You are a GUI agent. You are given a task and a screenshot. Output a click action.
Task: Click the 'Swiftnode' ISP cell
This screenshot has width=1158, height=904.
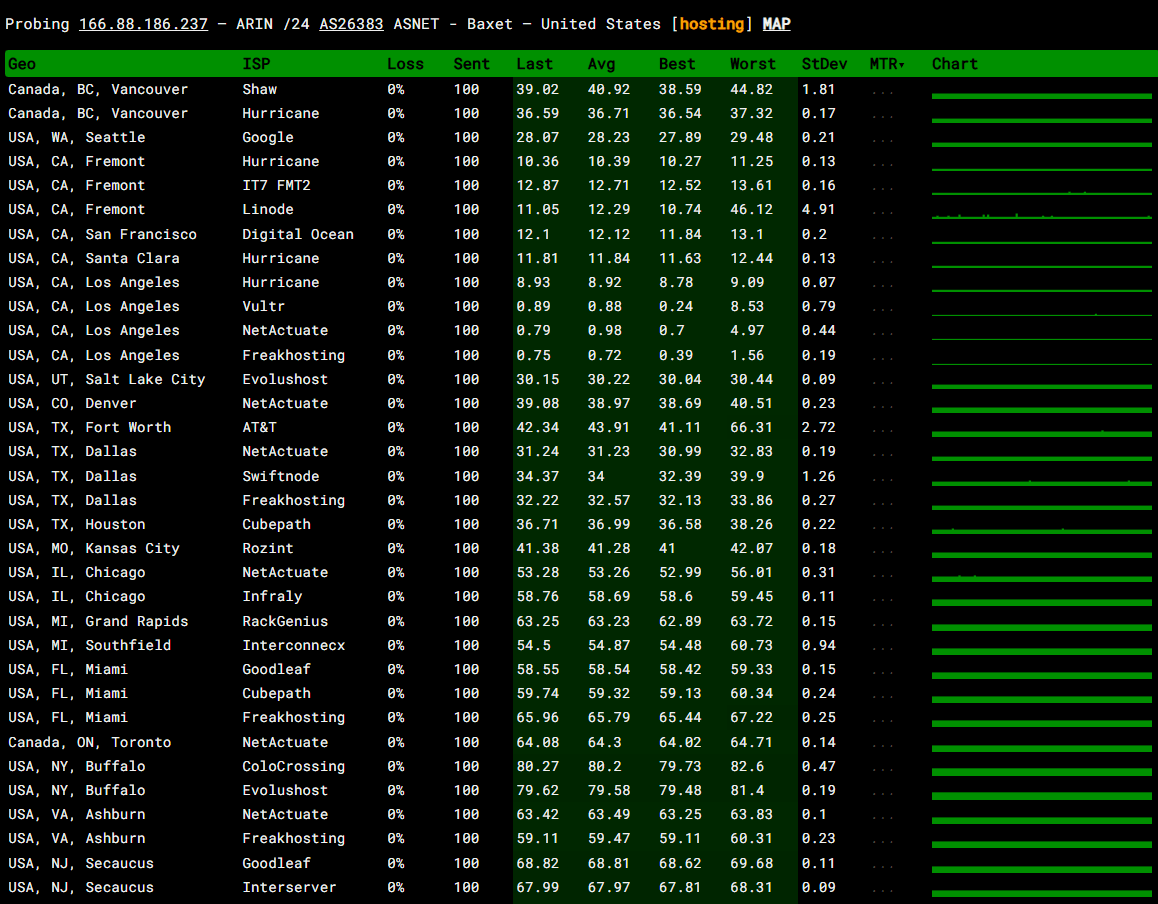click(x=281, y=476)
